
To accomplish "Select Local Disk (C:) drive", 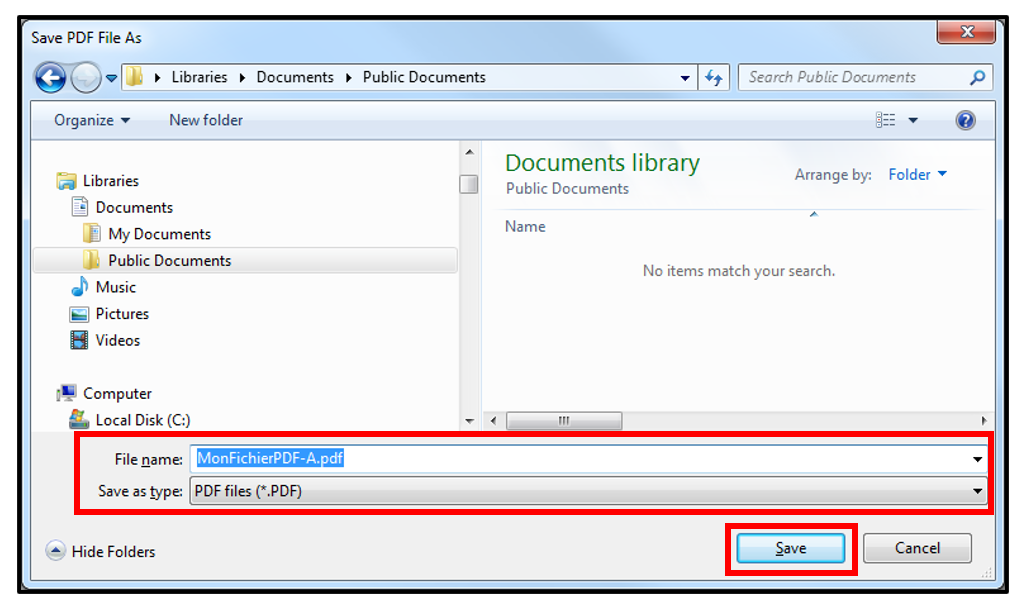I will click(x=142, y=420).
